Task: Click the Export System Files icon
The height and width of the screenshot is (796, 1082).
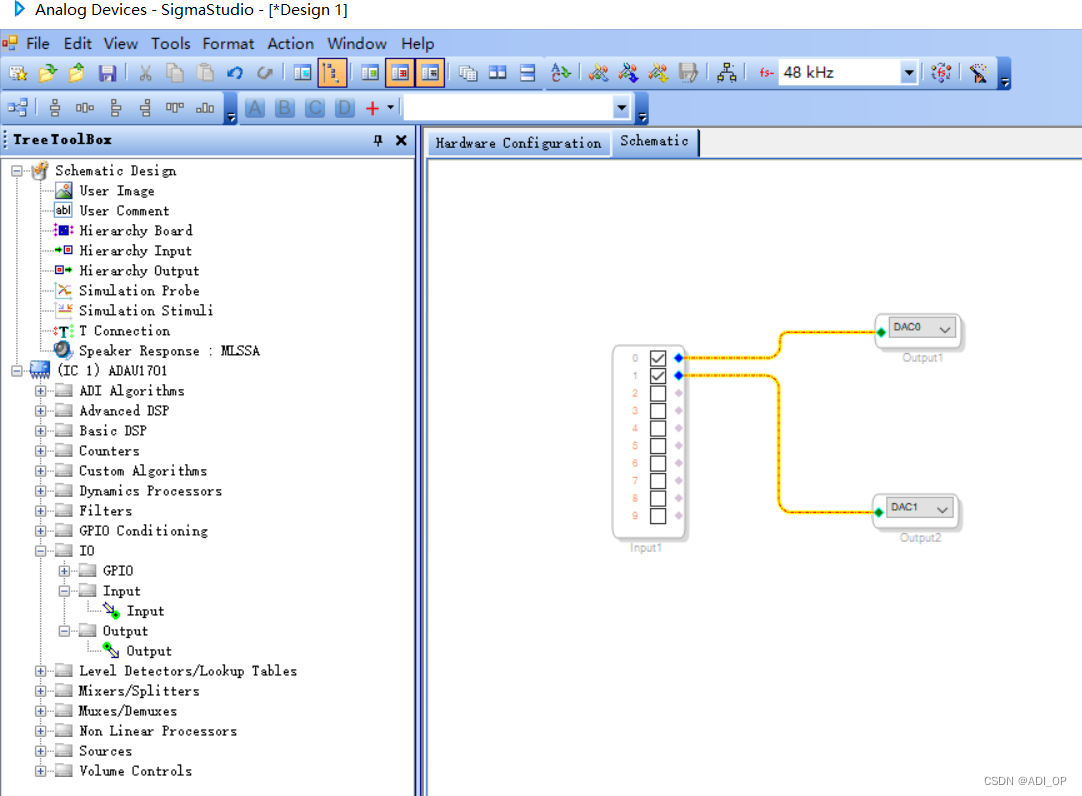Action: 688,72
